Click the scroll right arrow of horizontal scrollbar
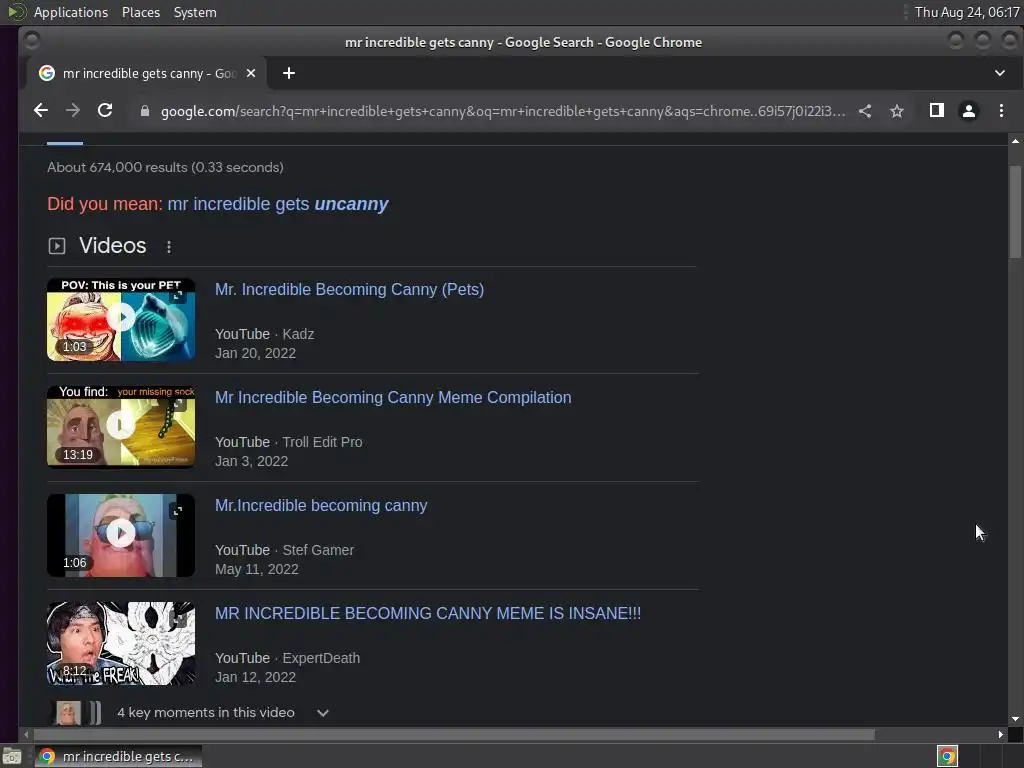Viewport: 1024px width, 768px height. 1000,735
